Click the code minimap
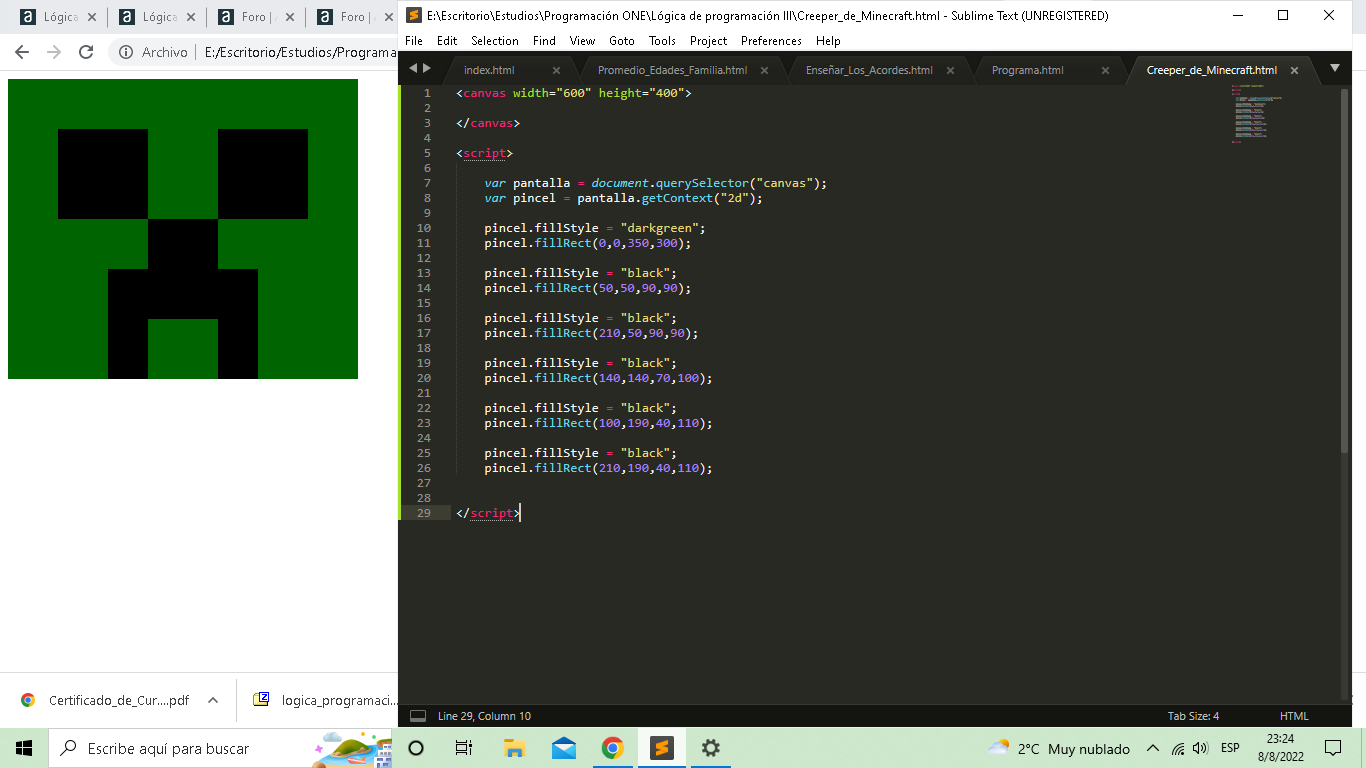 pos(1257,114)
